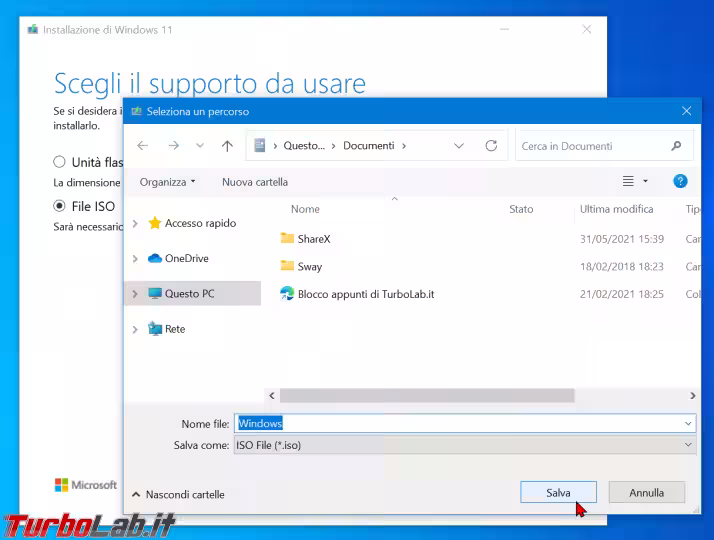Image resolution: width=714 pixels, height=540 pixels.
Task: Click the address bar location icon
Action: point(260,146)
